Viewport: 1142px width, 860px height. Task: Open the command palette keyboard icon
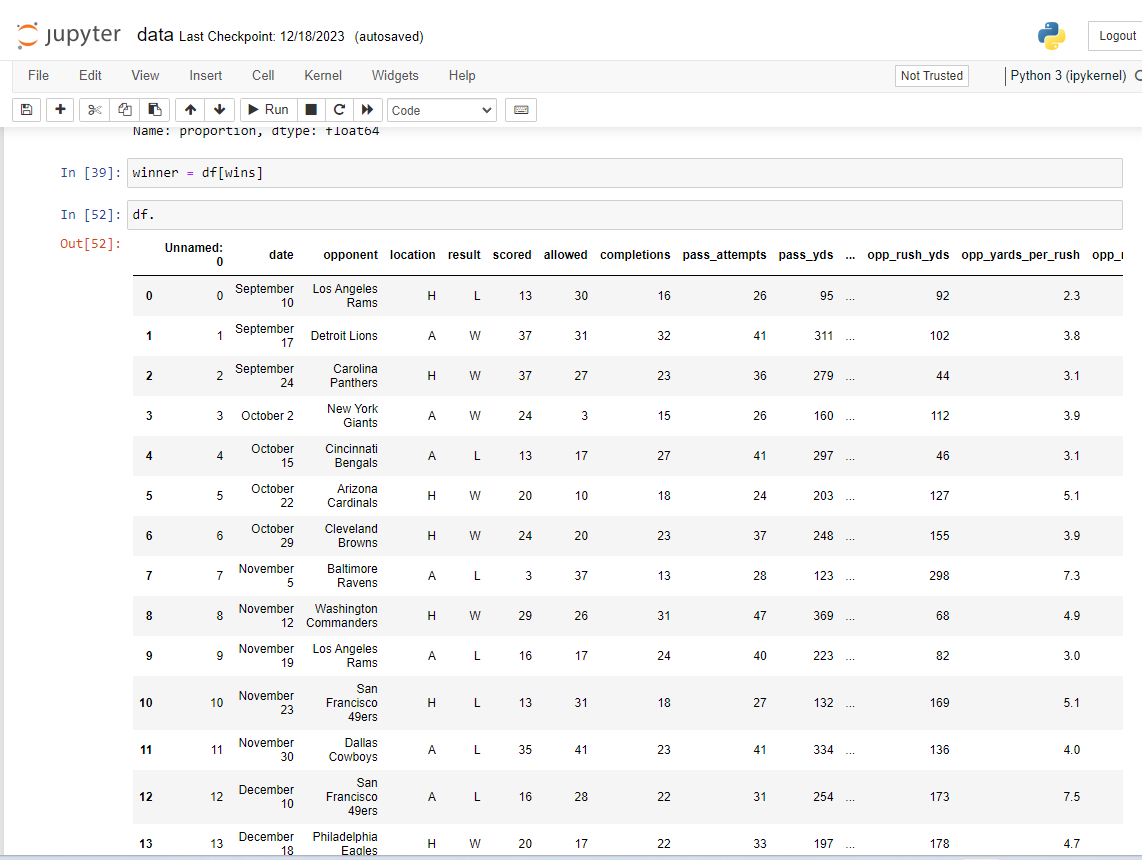521,110
